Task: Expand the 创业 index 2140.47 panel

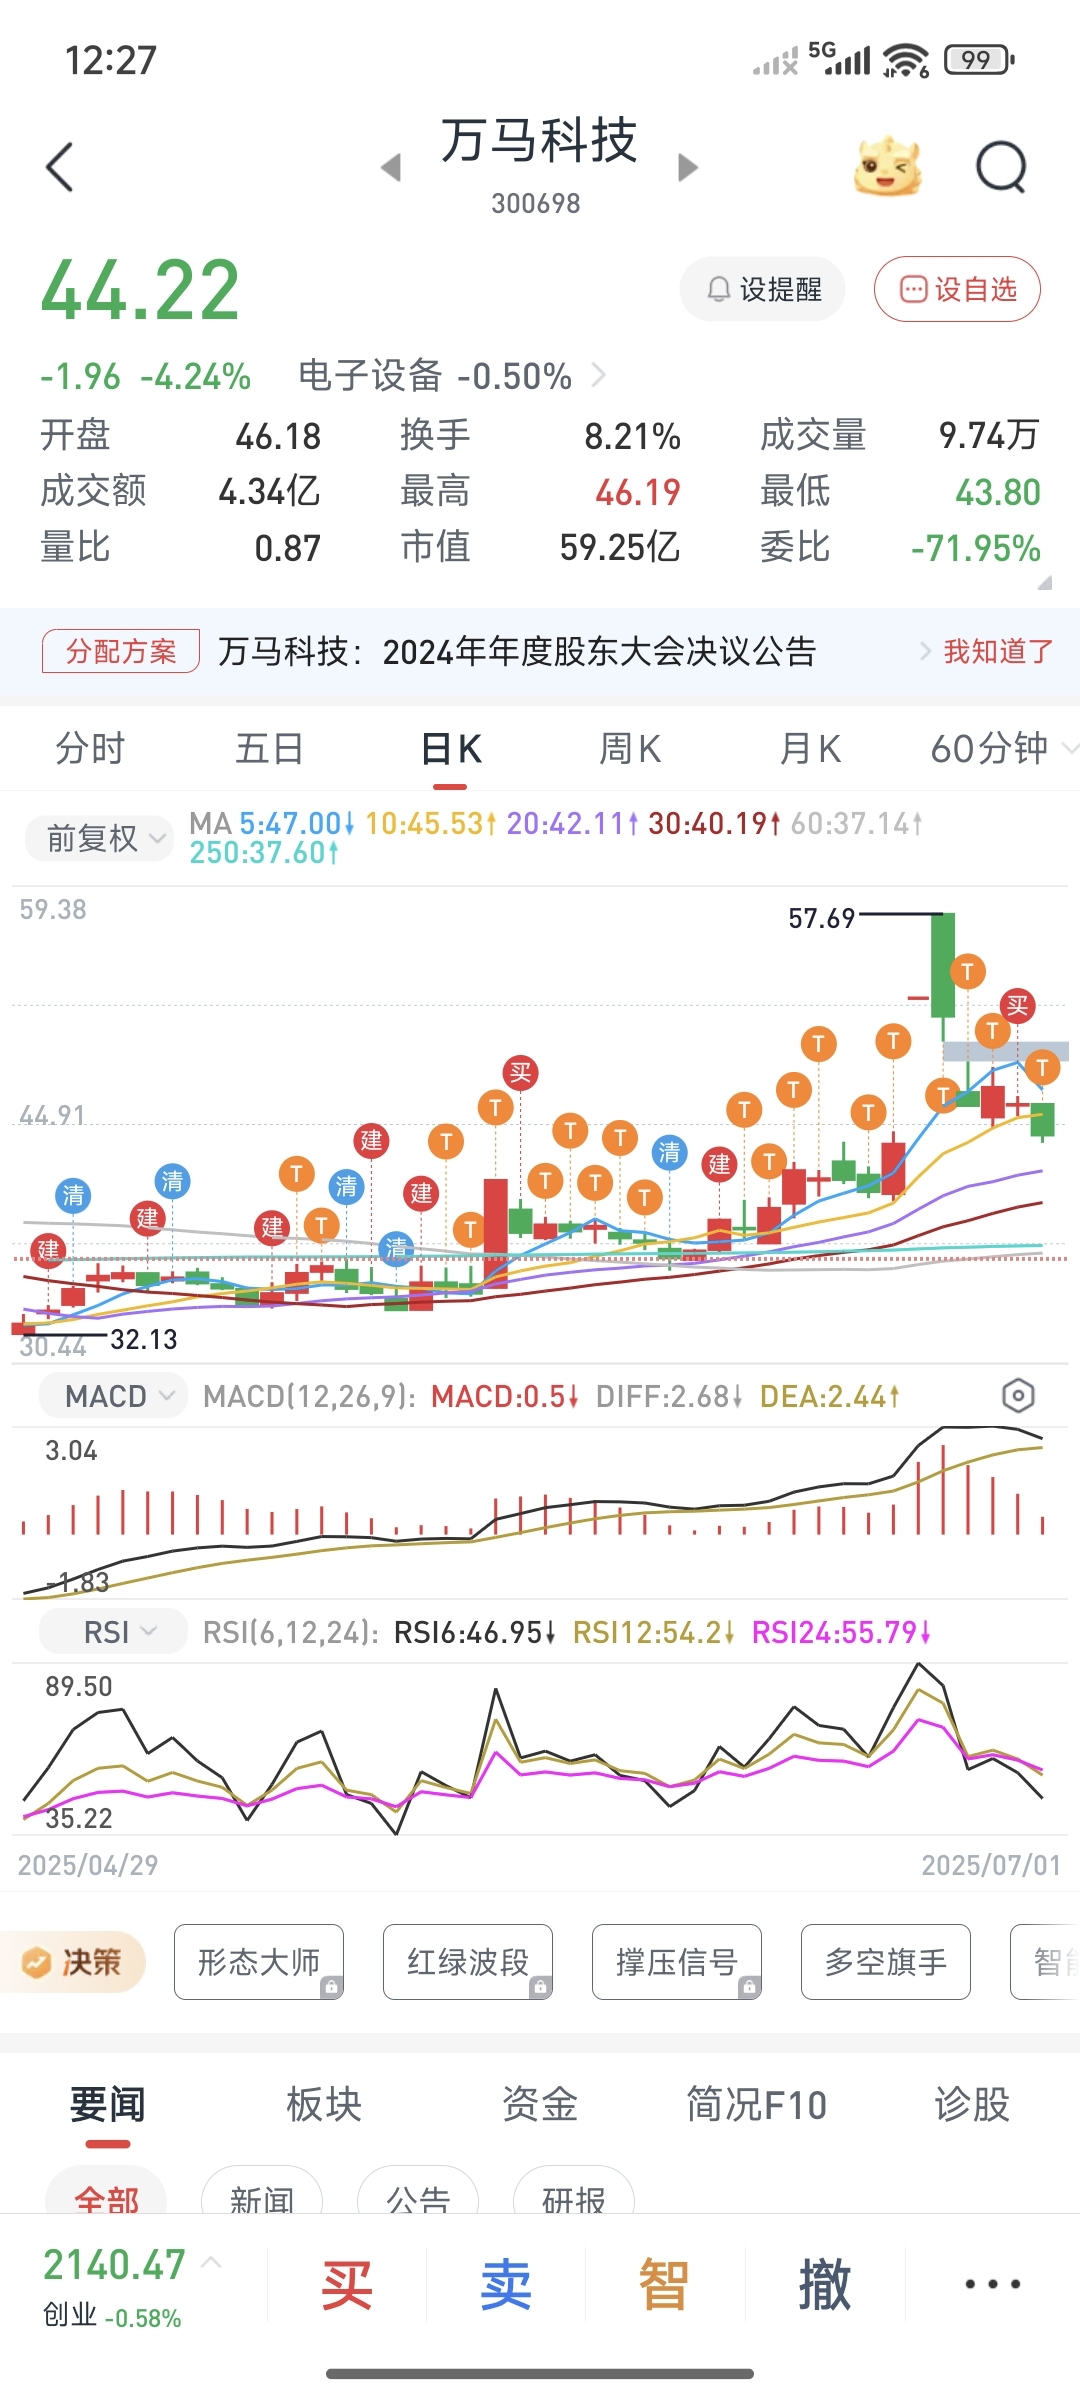Action: point(130,2286)
